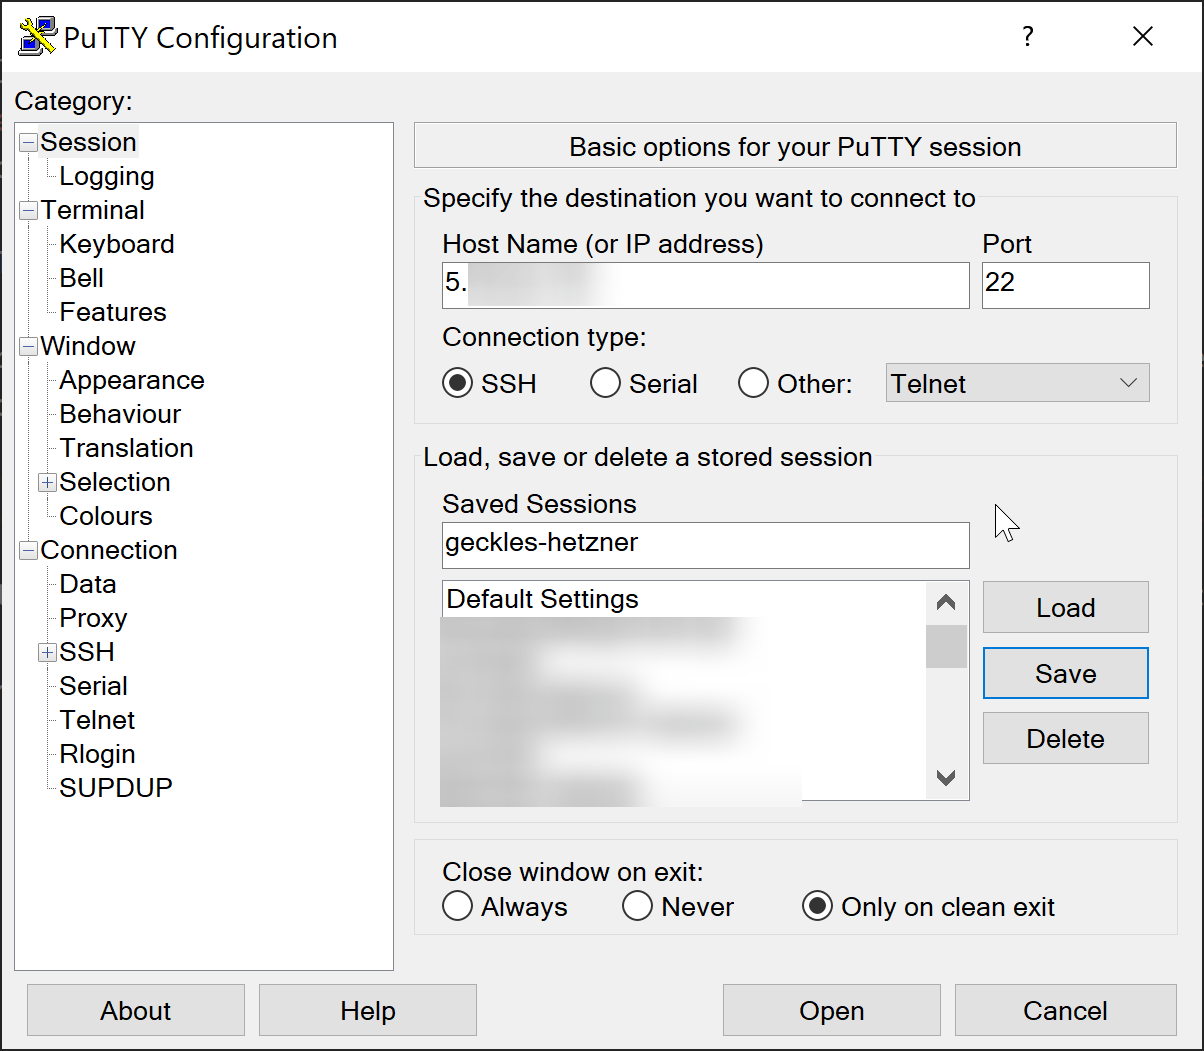Open the Proxy settings category
The width and height of the screenshot is (1204, 1051).
click(93, 618)
